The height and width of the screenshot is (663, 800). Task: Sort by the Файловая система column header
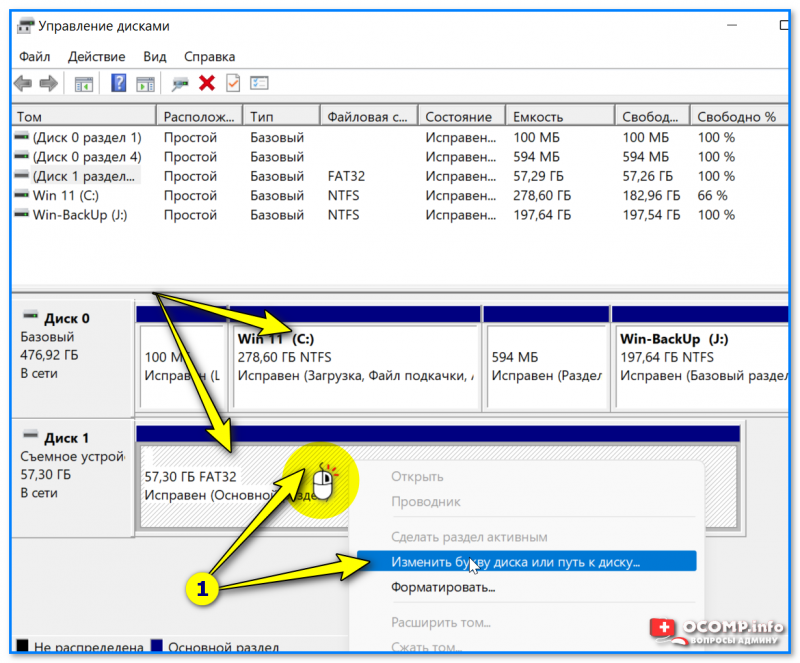(369, 116)
